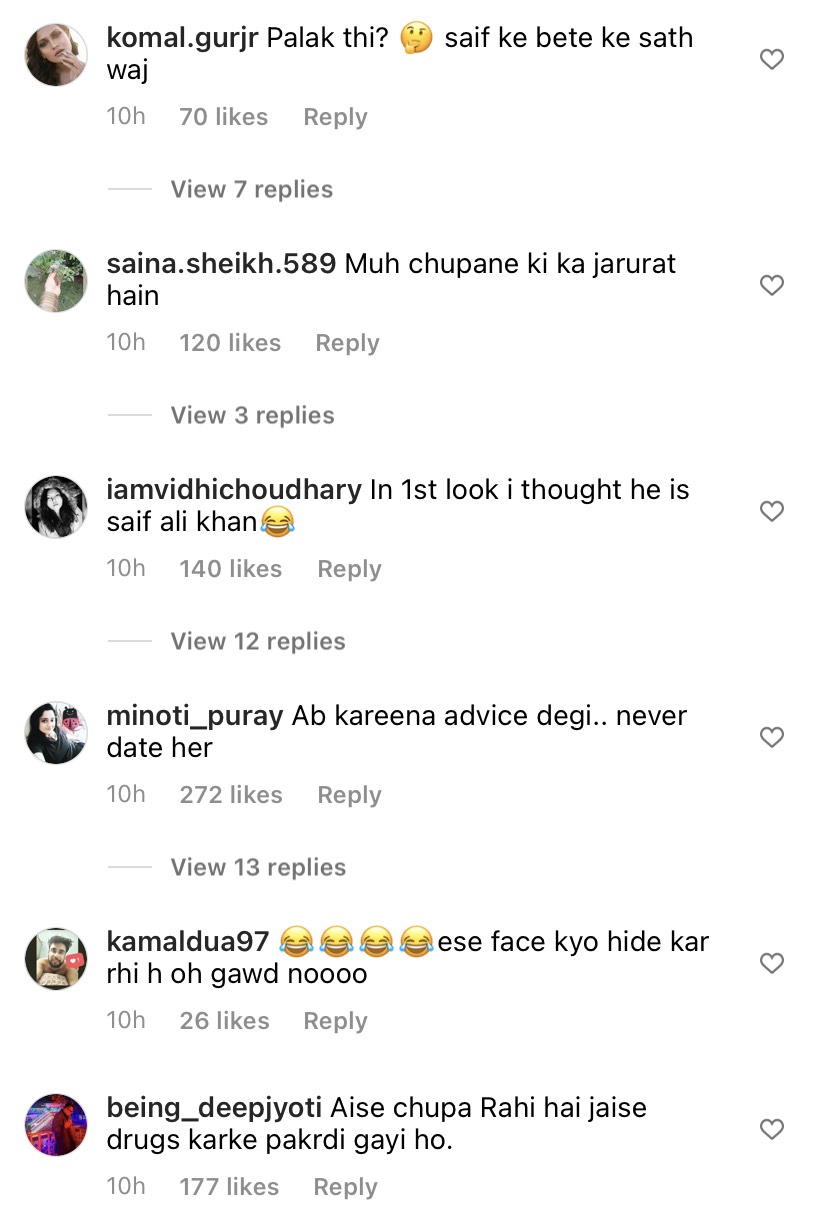
Task: Tap the heart beside being_deepjyoti's comment
Action: (x=771, y=1130)
